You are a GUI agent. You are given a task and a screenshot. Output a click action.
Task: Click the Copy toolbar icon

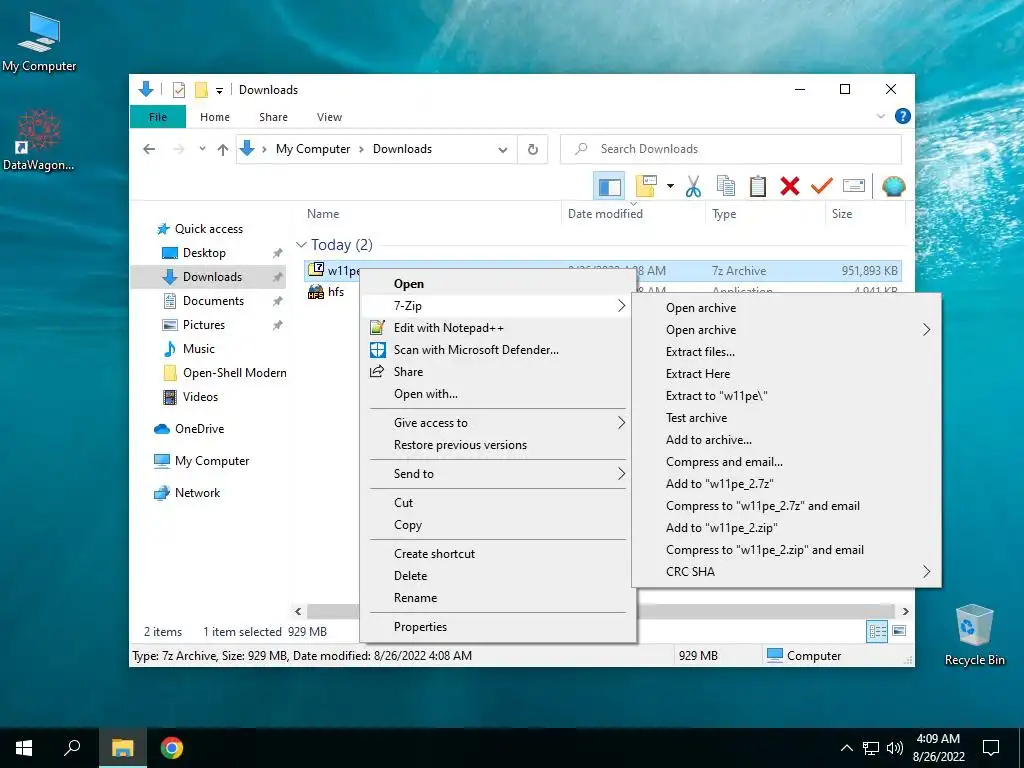tap(726, 186)
